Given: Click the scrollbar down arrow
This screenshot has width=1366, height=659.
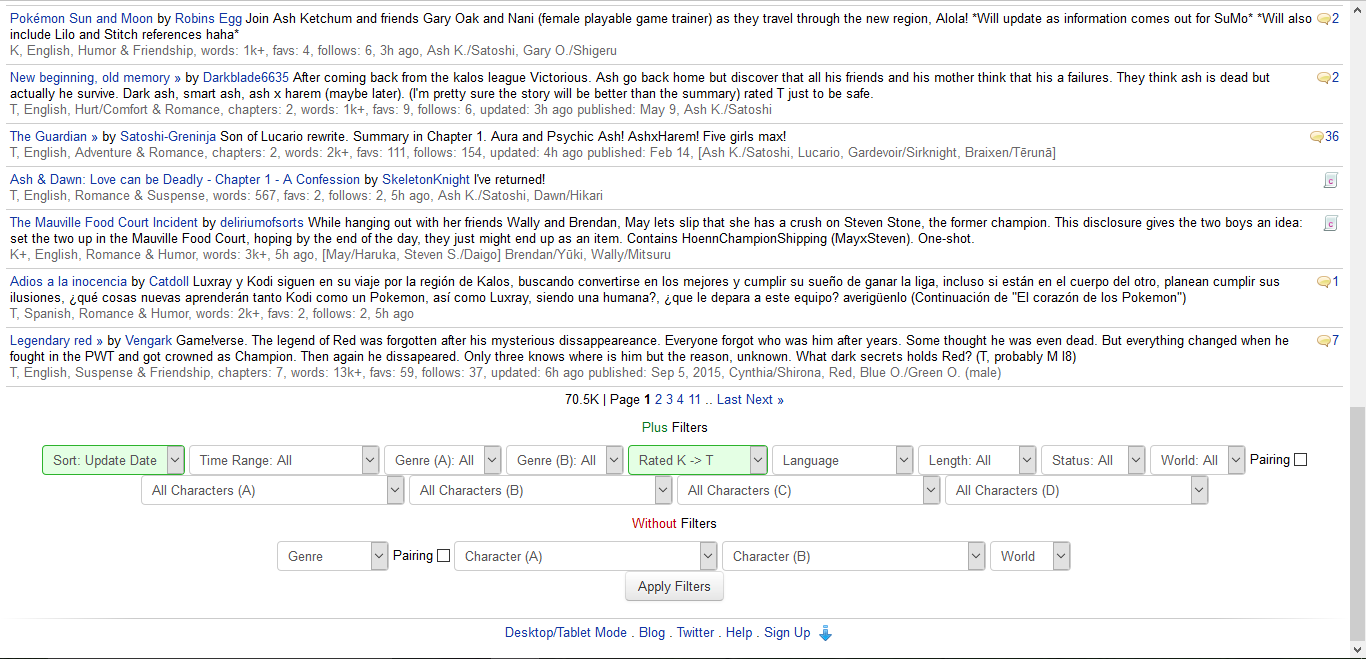Looking at the screenshot, I should point(1357,649).
